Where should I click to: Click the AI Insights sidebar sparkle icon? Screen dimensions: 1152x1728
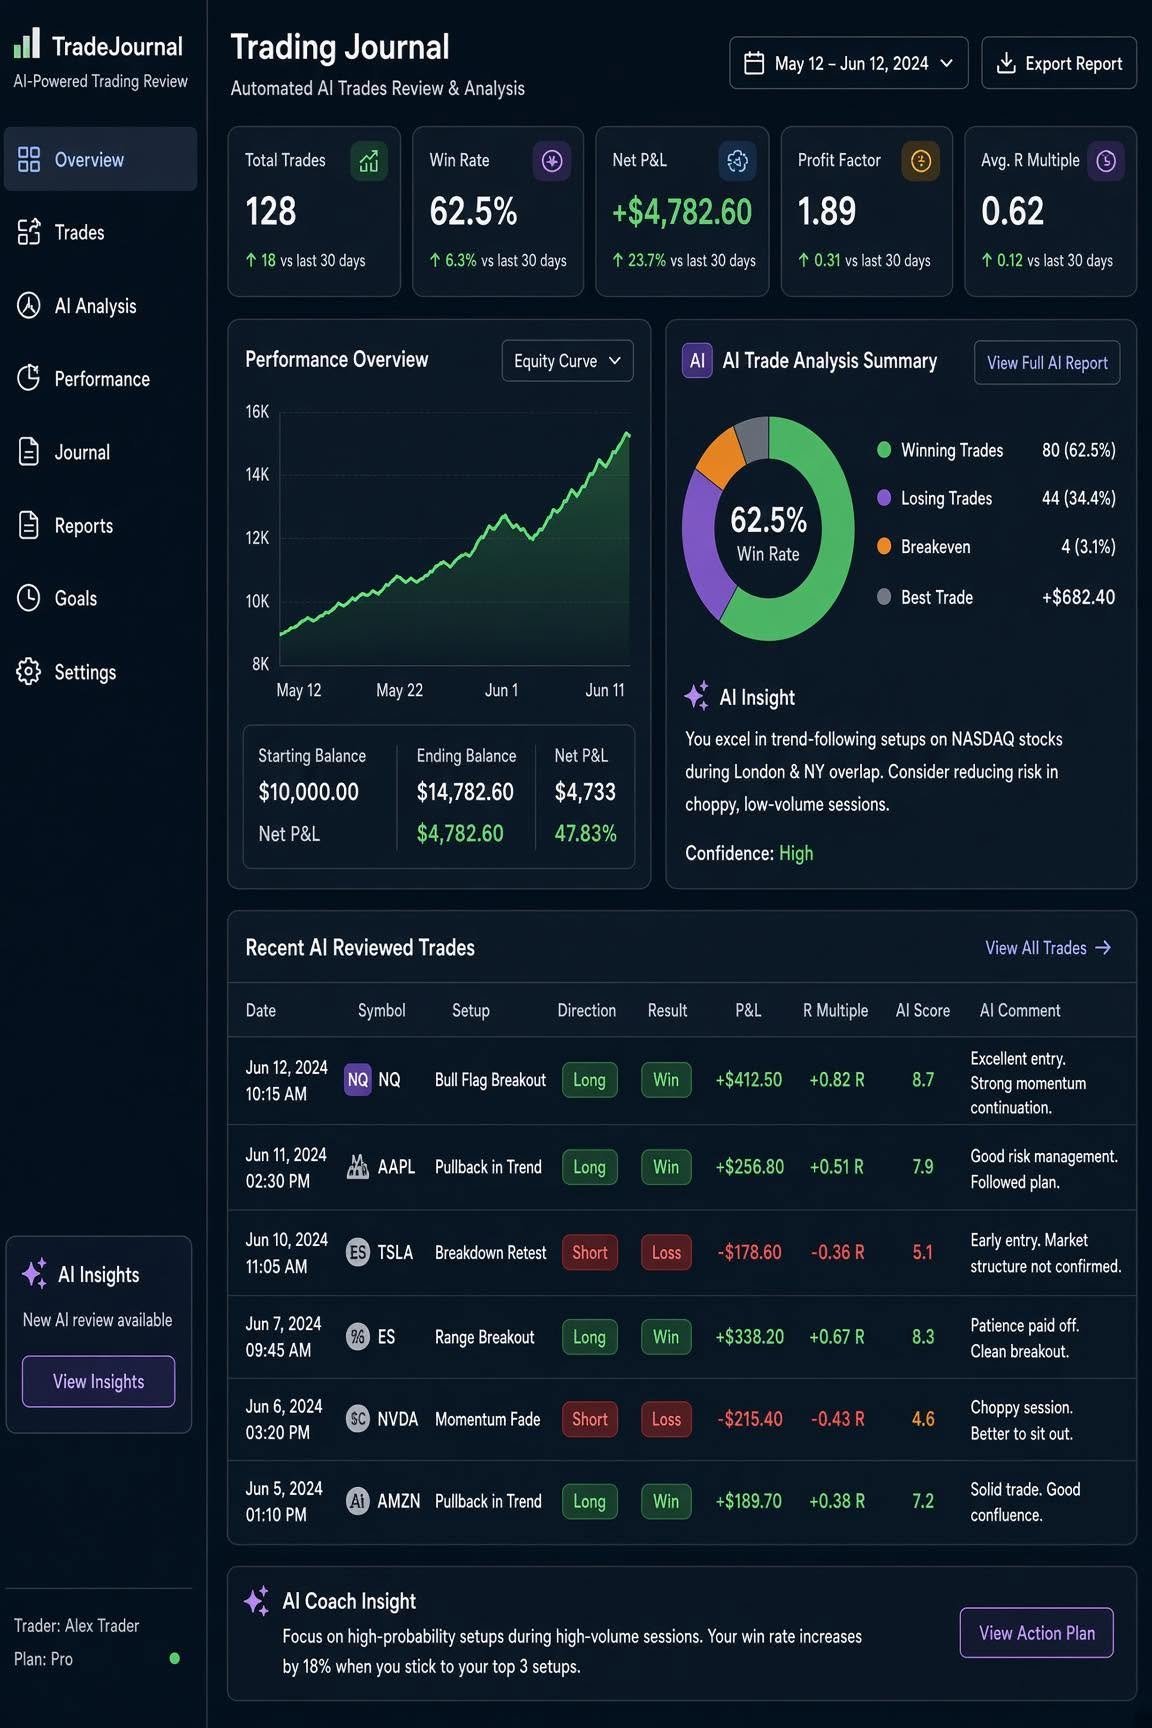pyautogui.click(x=35, y=1273)
